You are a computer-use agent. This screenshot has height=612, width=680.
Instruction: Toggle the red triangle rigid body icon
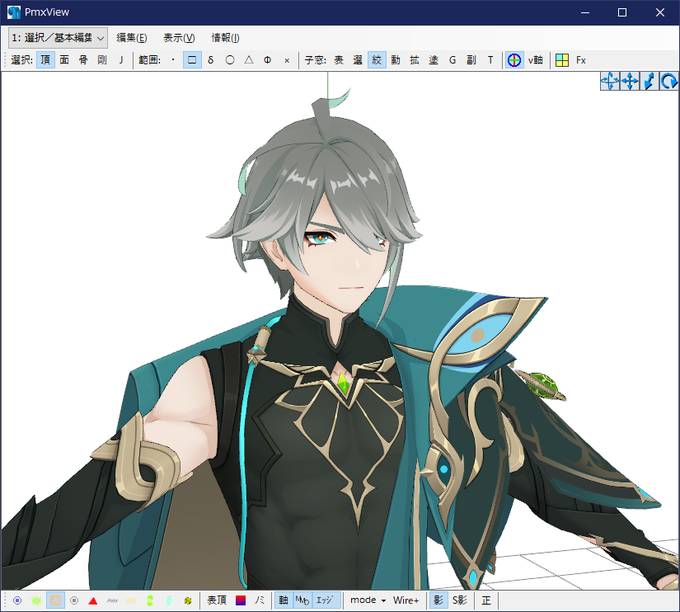coord(93,601)
